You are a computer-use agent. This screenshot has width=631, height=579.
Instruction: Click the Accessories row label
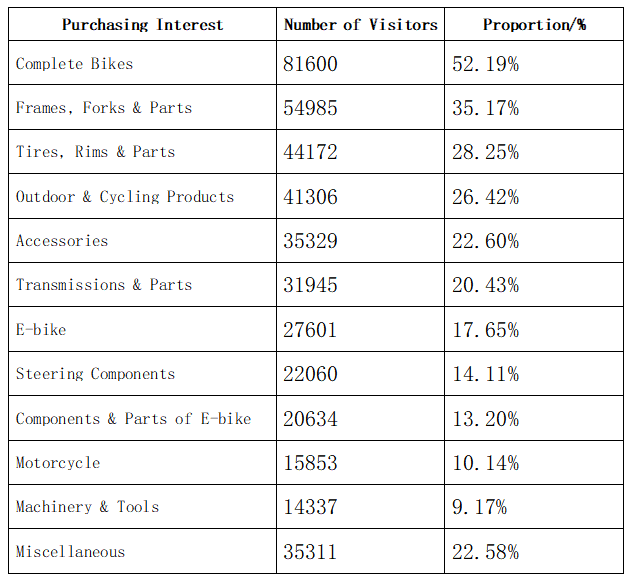62,241
